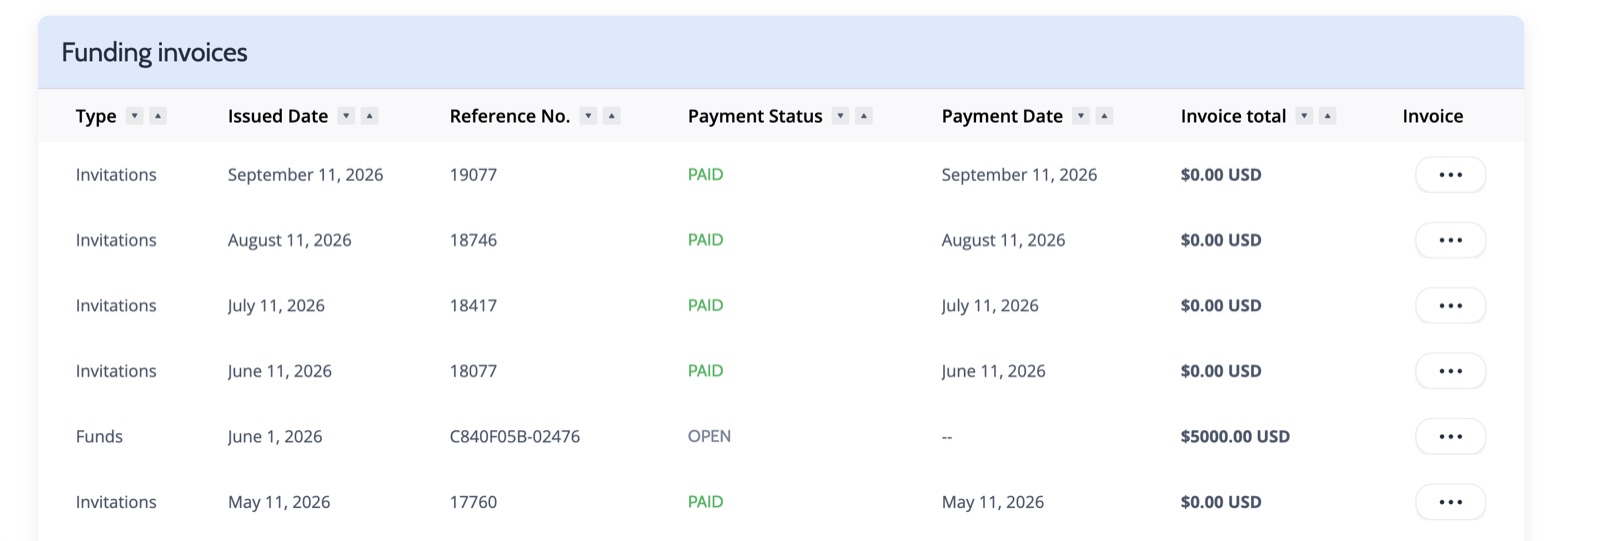Screen dimensions: 1600x541
Task: Click the Payment Date column header
Action: 1002,116
